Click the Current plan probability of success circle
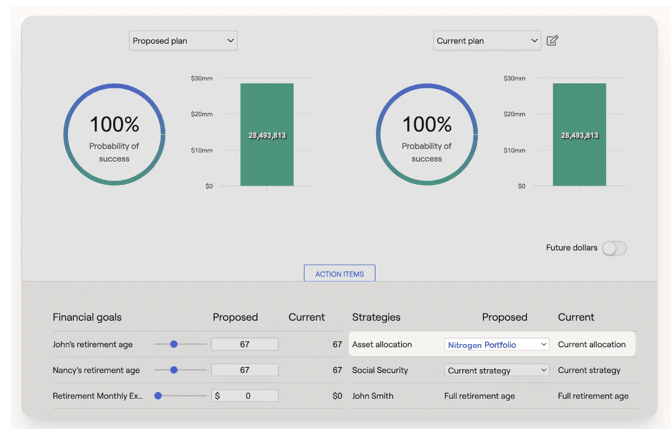The width and height of the screenshot is (671, 429). 427,135
